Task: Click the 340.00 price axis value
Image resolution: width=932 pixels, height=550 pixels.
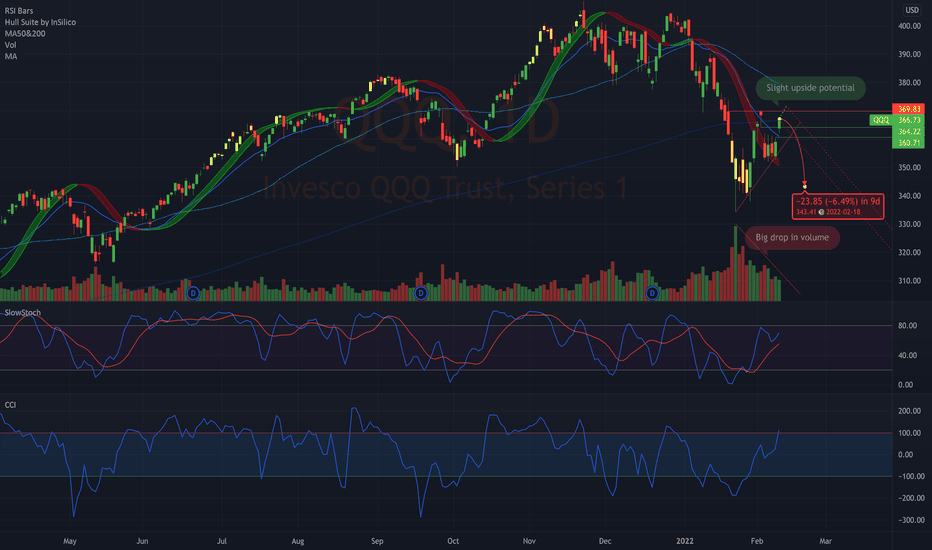Action: tap(909, 196)
